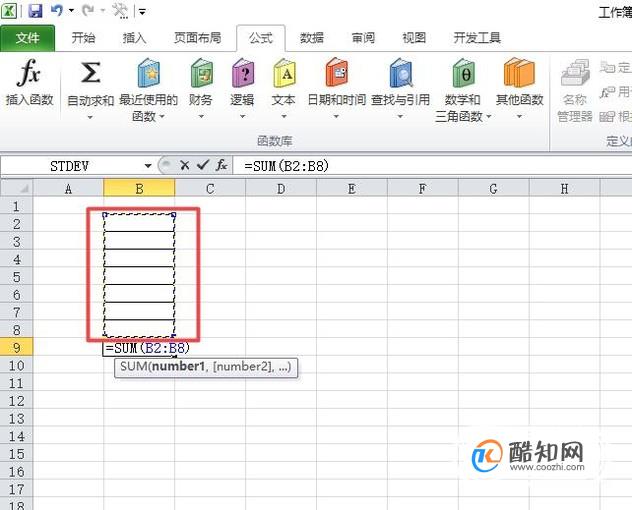The height and width of the screenshot is (510, 632).
Task: Cancel formula entry with the X button
Action: pyautogui.click(x=185, y=165)
